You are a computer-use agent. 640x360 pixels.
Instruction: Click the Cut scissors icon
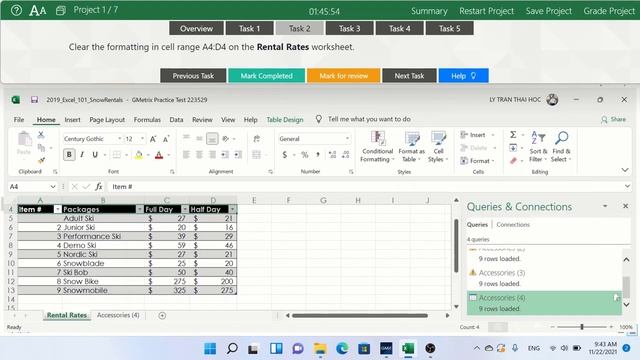point(41,135)
